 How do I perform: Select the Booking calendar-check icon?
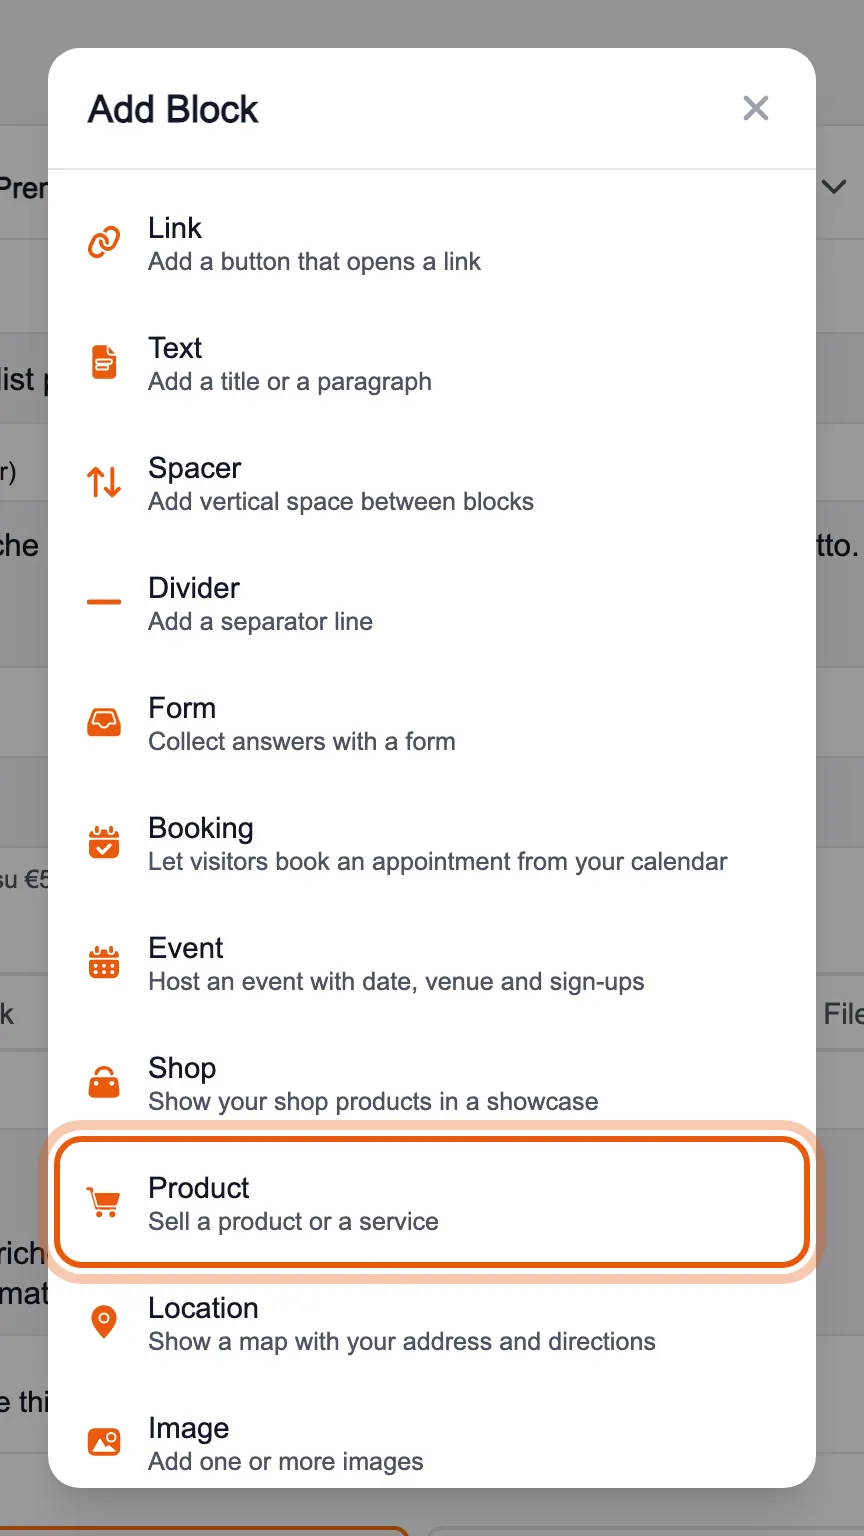point(104,842)
